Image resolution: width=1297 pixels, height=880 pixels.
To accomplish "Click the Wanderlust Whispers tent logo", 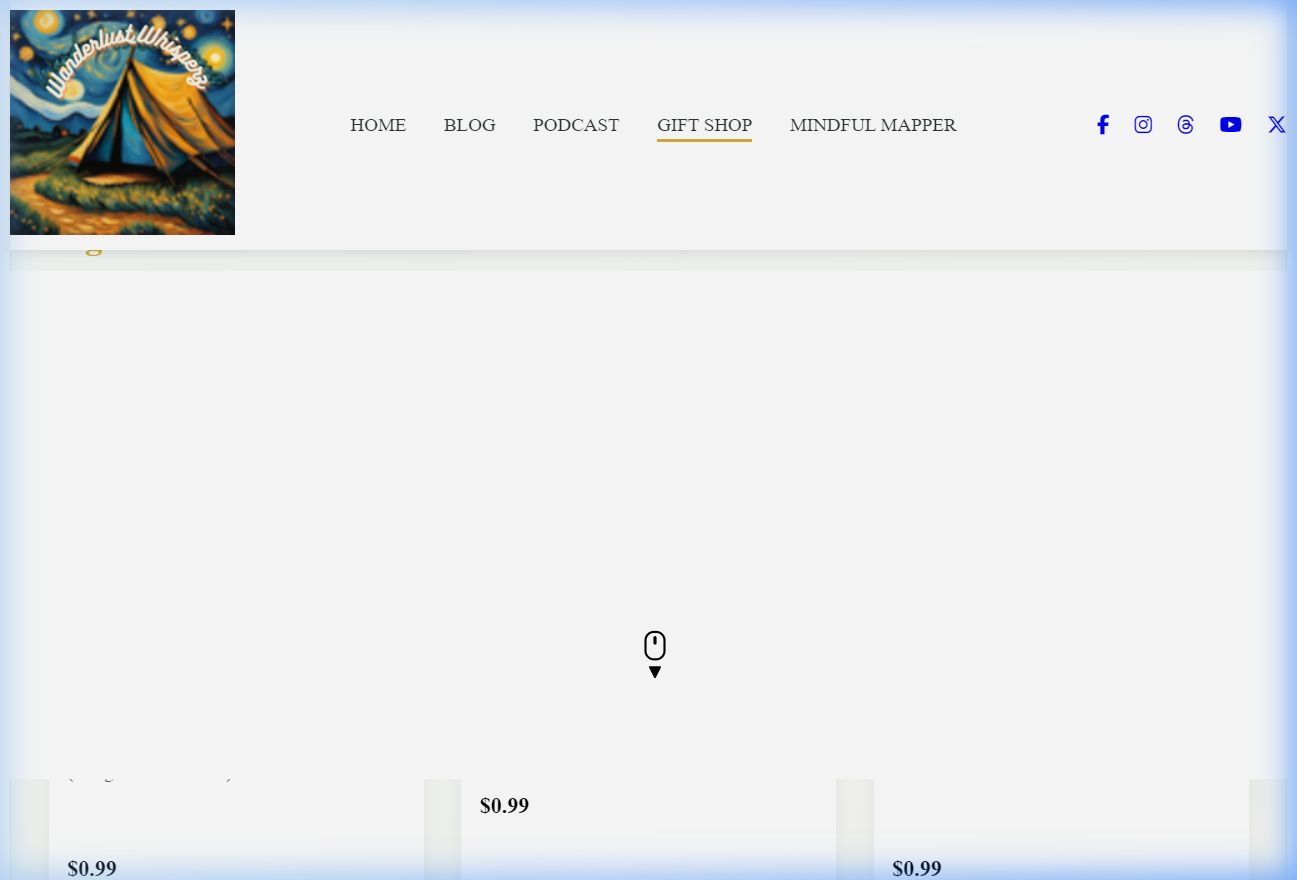I will point(122,122).
